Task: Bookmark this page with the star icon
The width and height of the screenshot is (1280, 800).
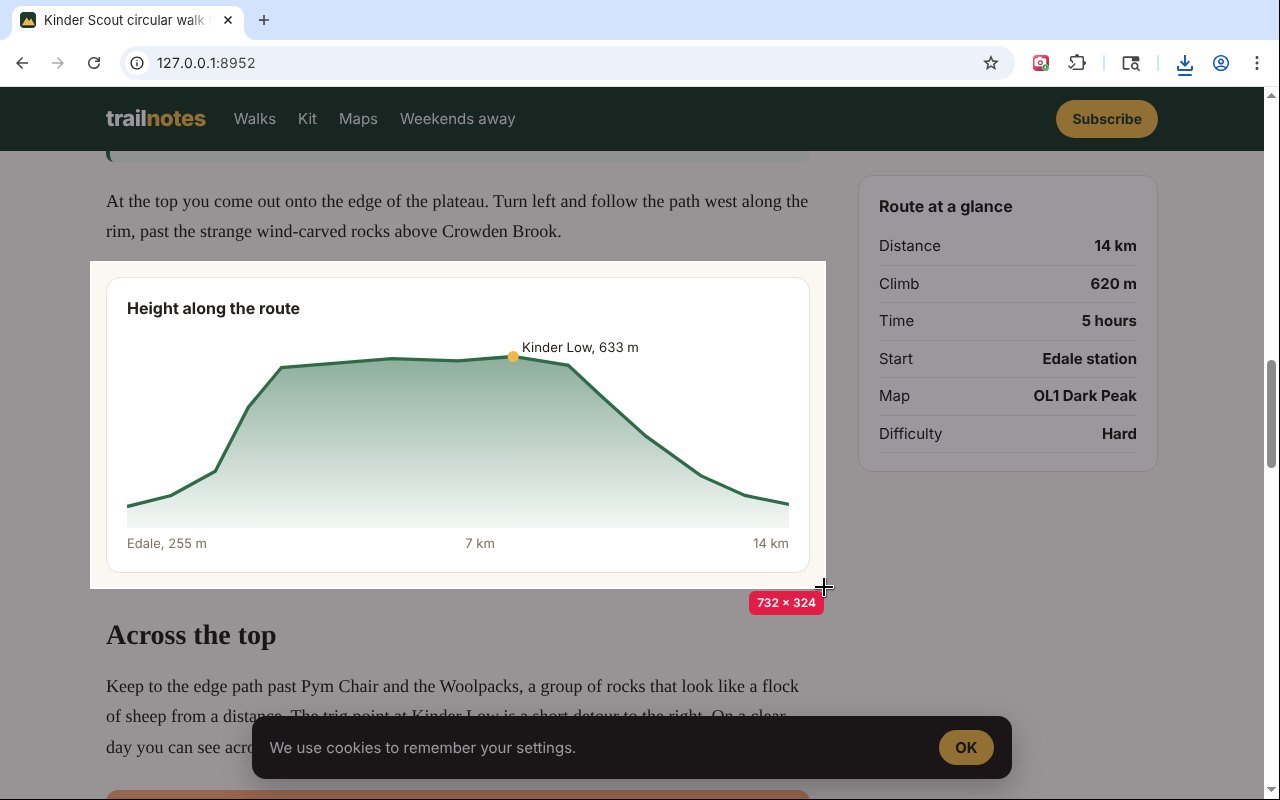Action: pyautogui.click(x=991, y=63)
